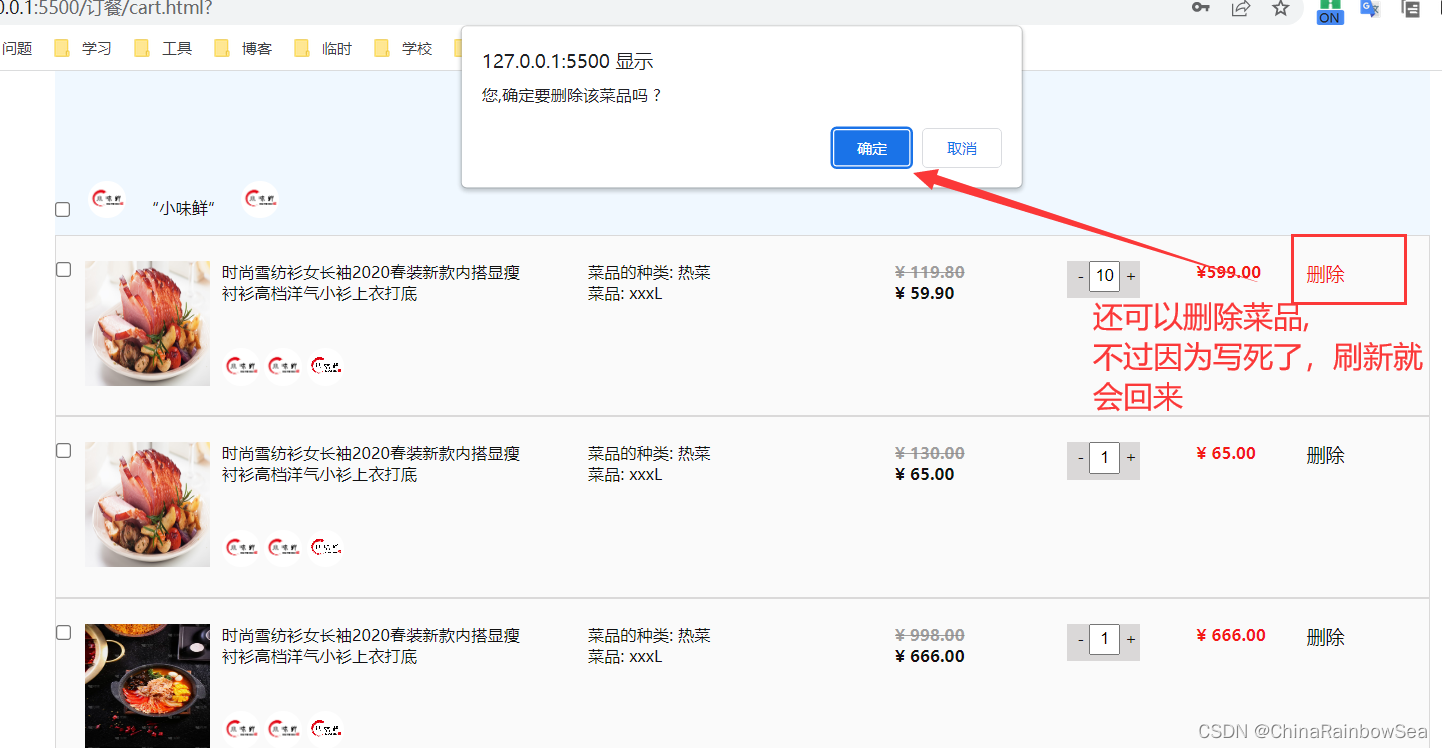Delete the dish with subtotal ¥ 666.00
1442x748 pixels.
tap(1325, 637)
